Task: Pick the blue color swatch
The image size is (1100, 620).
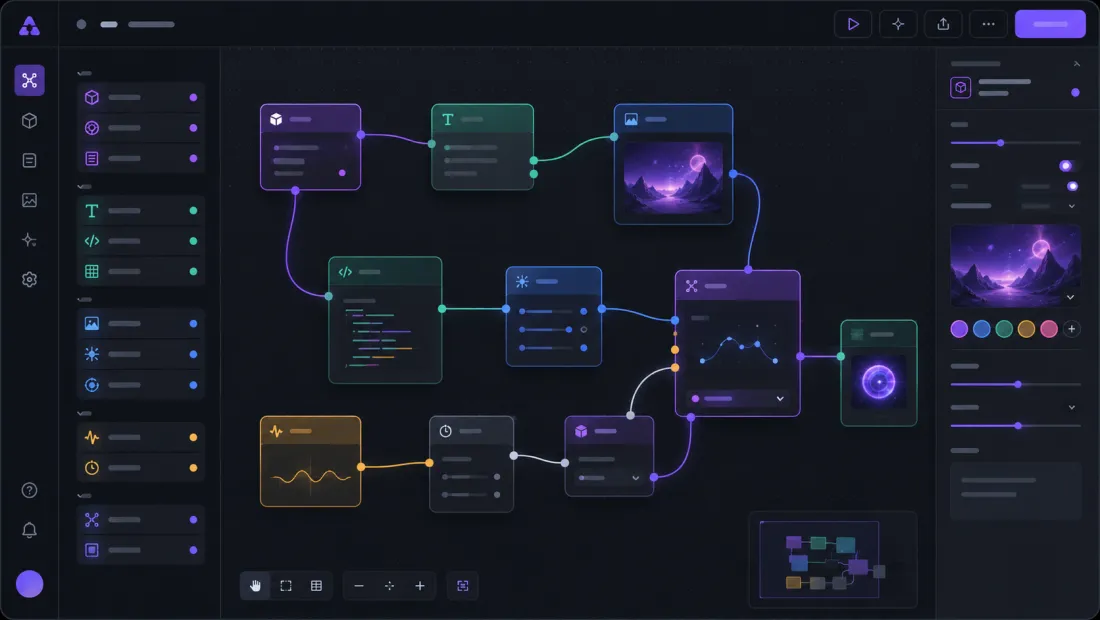Action: tap(981, 329)
